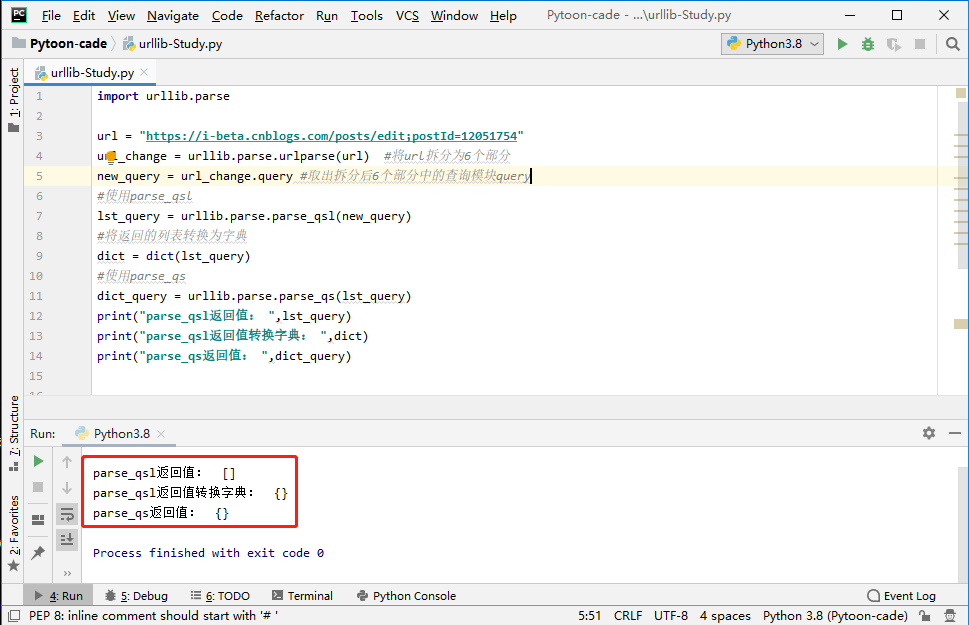Open Python 3.8 interpreter selector in status bar
The width and height of the screenshot is (969, 625).
click(x=835, y=616)
